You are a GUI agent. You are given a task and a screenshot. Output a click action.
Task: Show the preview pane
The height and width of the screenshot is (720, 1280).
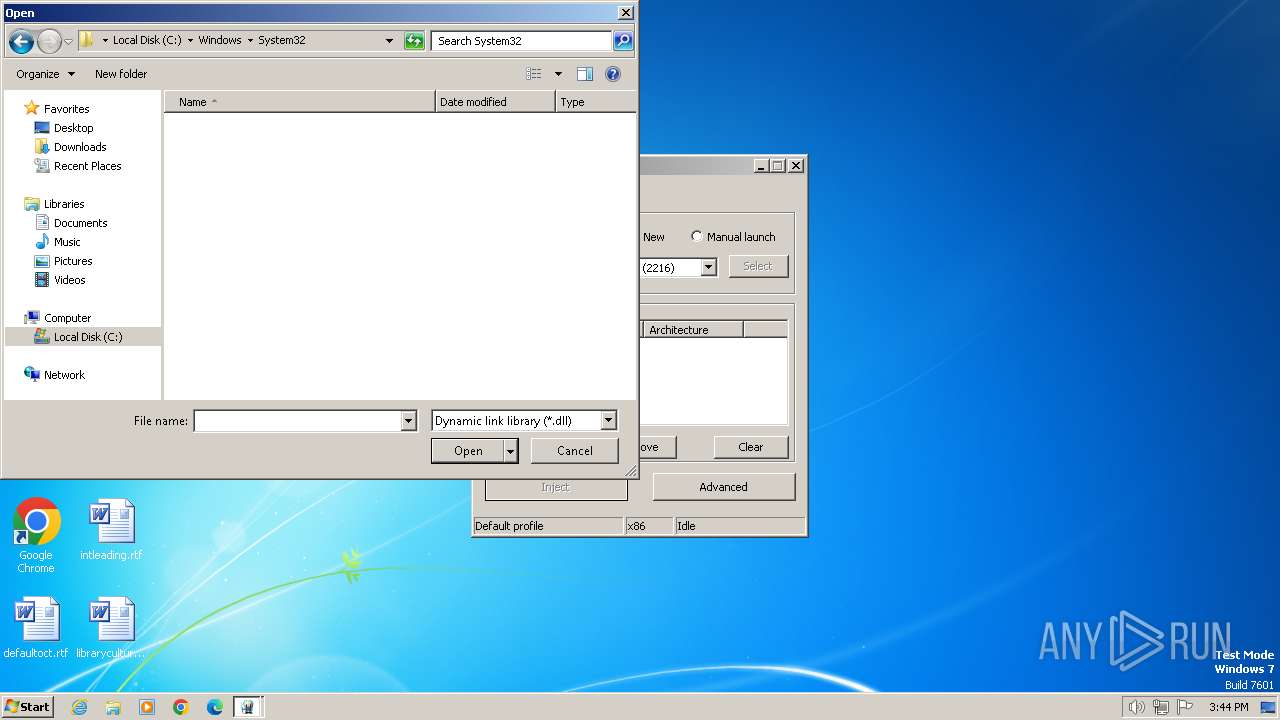(x=585, y=74)
